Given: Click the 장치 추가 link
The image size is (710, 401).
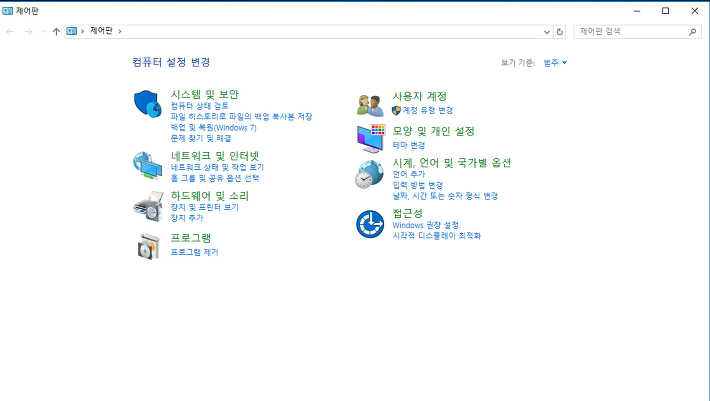Looking at the screenshot, I should tap(187, 218).
